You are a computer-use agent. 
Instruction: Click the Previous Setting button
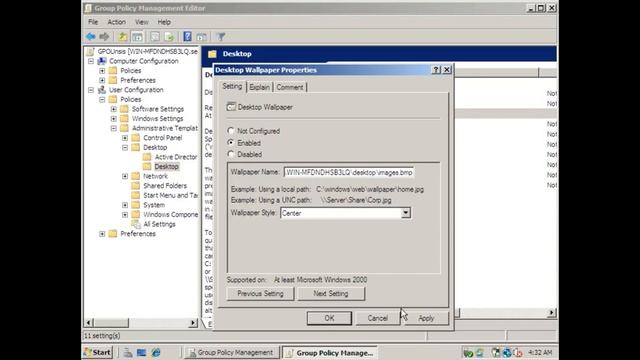[x=260, y=293]
